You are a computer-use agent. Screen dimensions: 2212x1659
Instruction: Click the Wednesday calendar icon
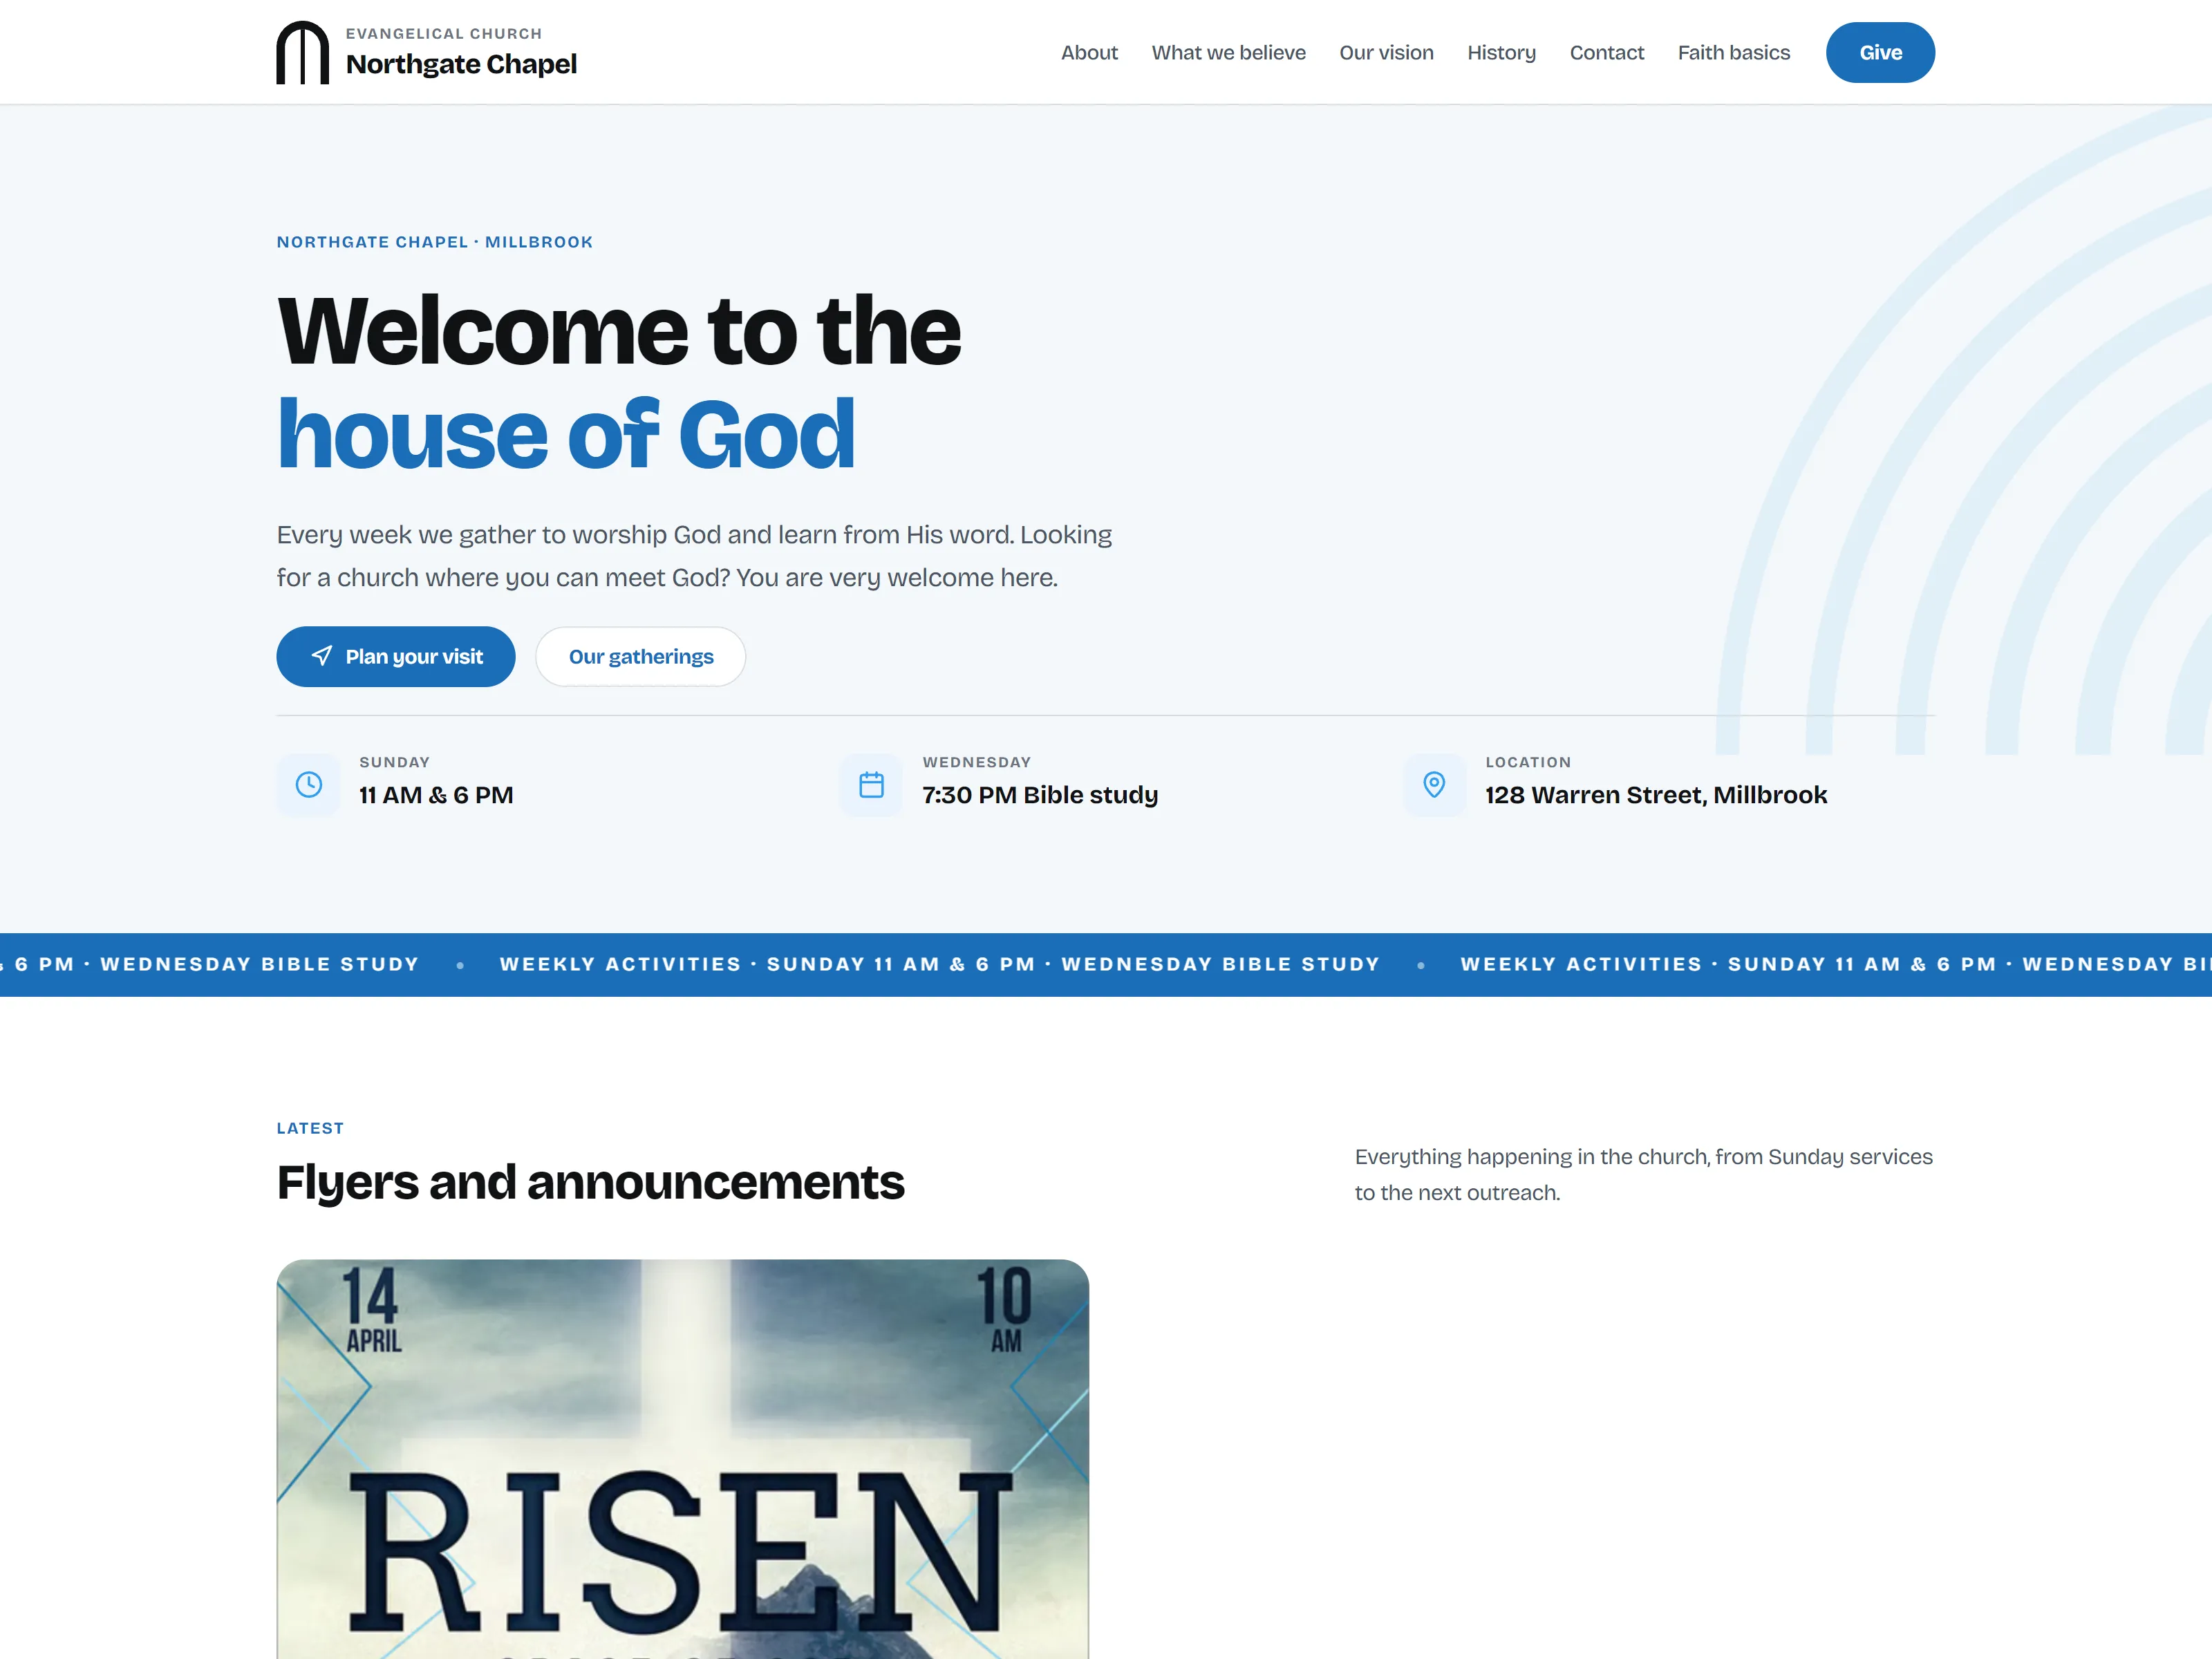[x=871, y=785]
